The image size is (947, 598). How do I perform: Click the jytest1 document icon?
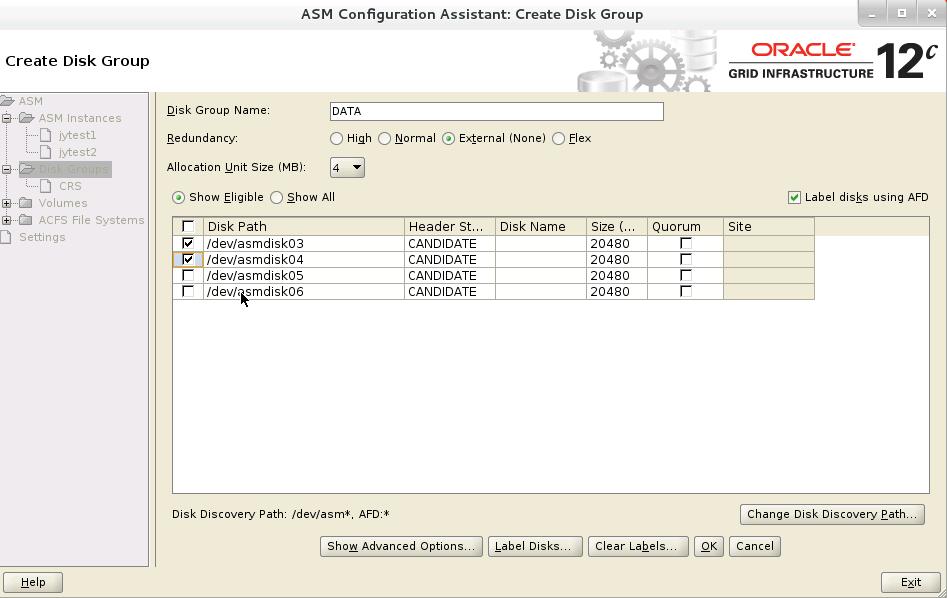point(45,135)
